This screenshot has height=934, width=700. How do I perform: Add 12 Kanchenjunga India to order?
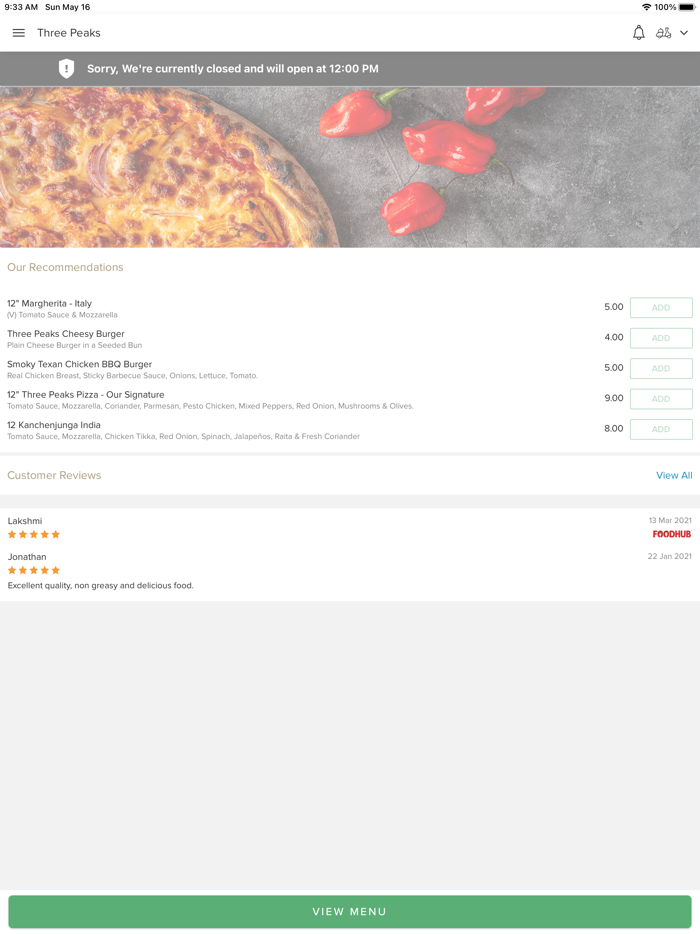[x=661, y=429]
